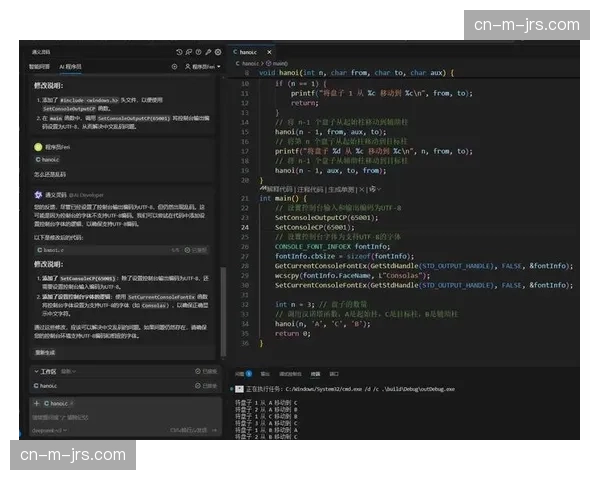Viewport: 600px width, 480px height.
Task: Click the icon next to chat history
Action: click(x=189, y=51)
